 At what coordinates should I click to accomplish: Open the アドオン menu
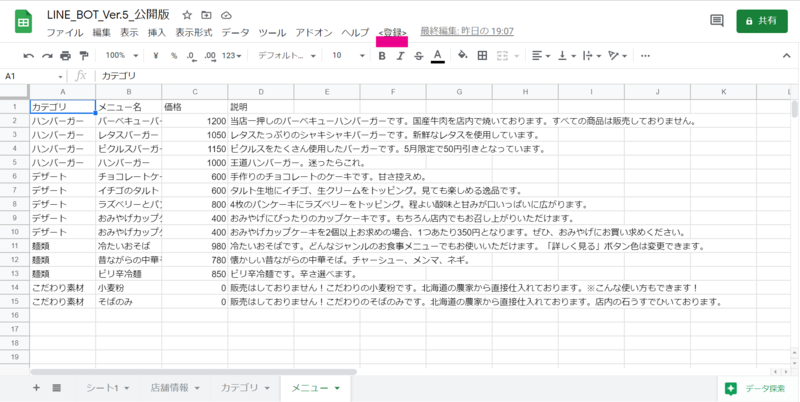point(314,33)
